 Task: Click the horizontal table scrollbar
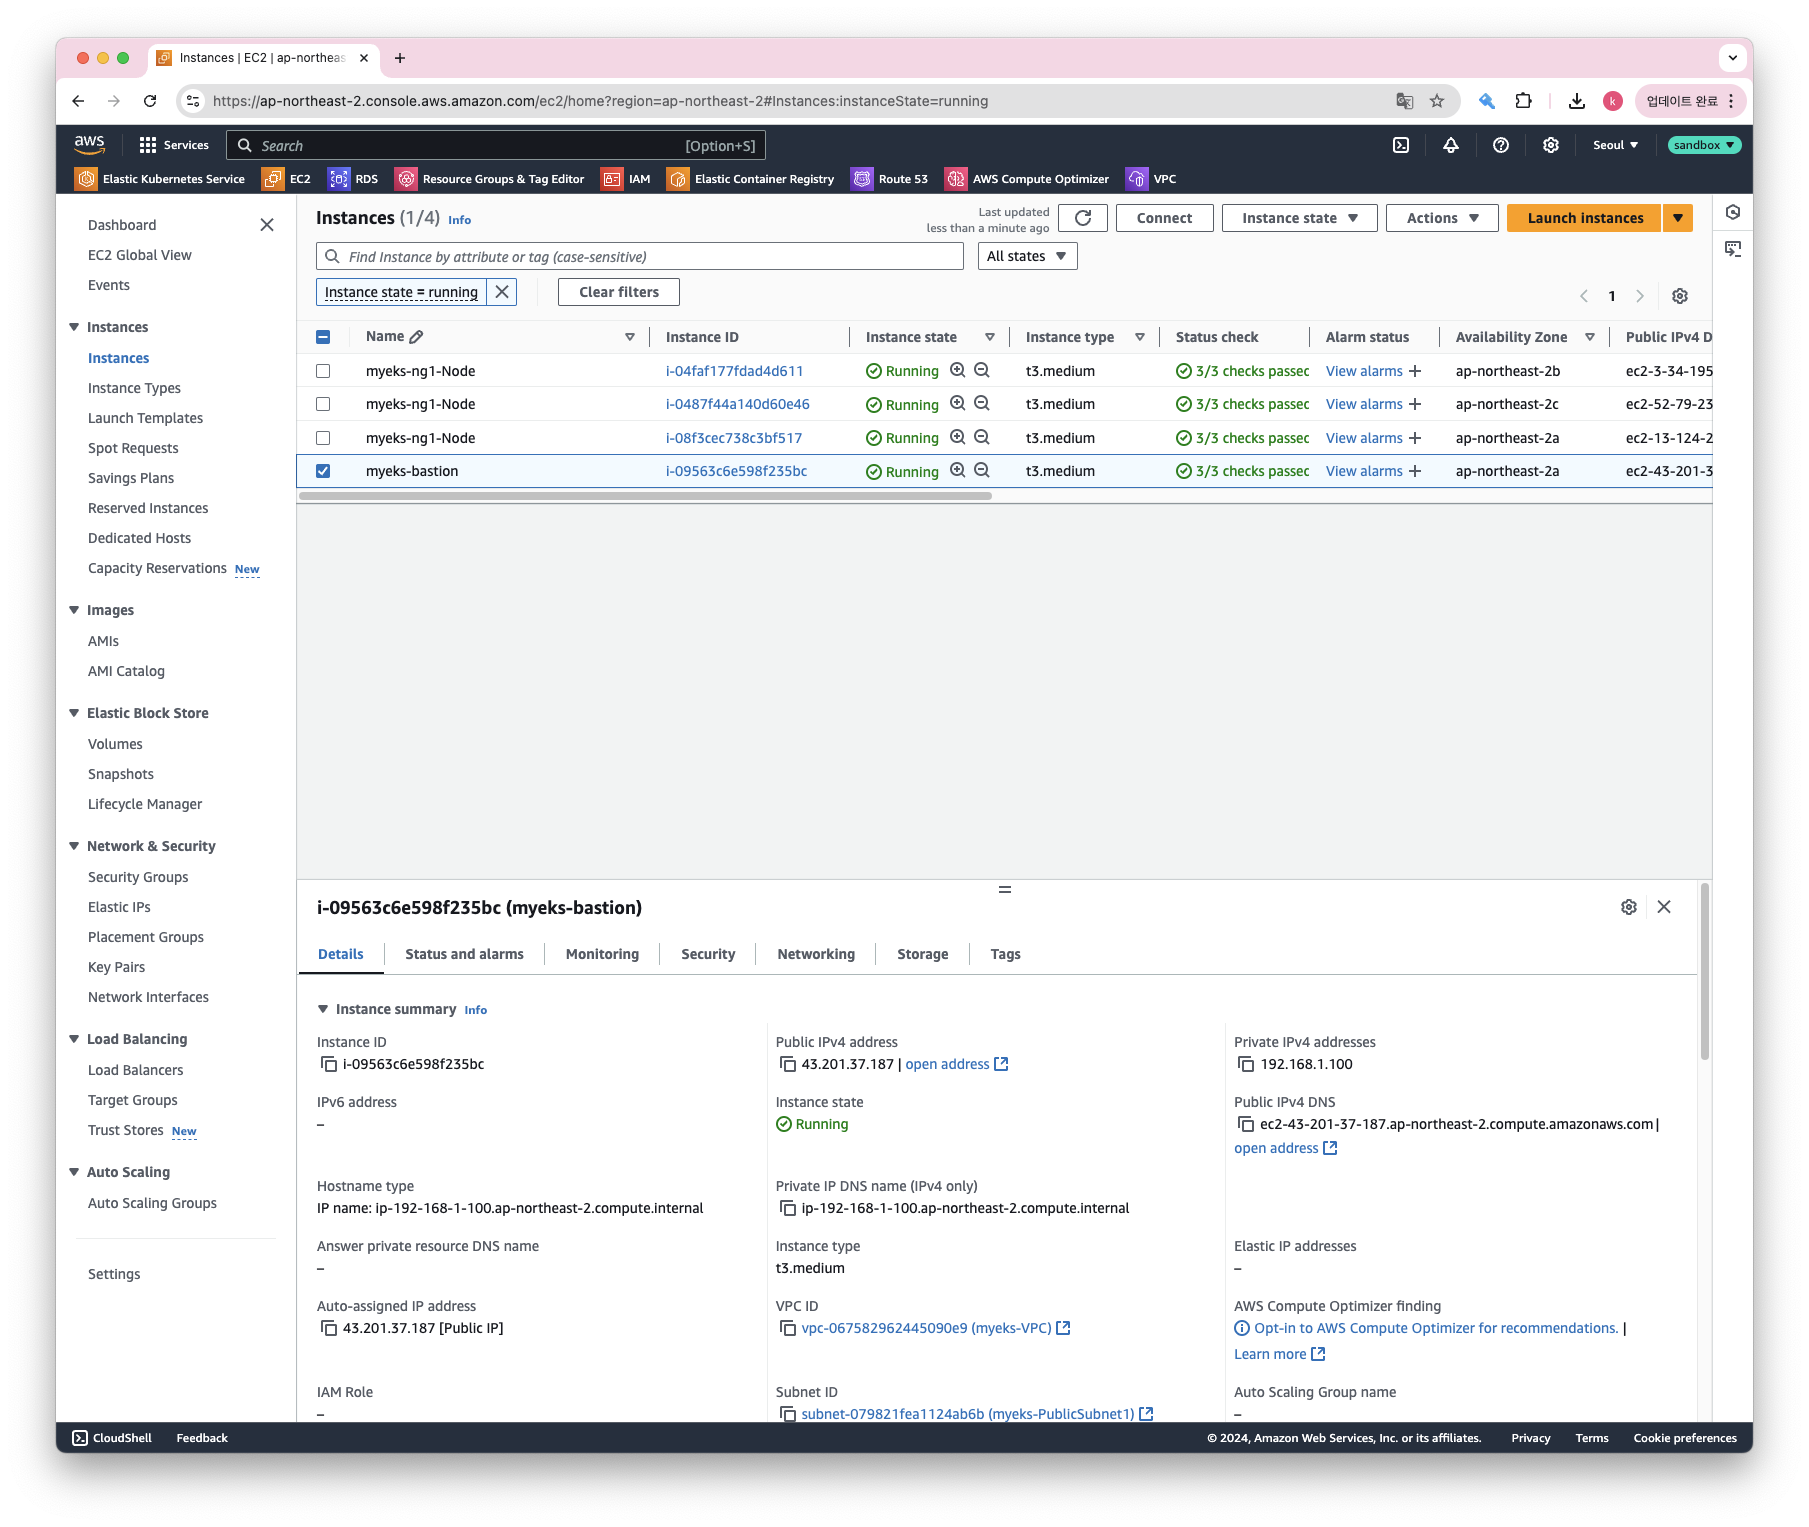pos(645,496)
